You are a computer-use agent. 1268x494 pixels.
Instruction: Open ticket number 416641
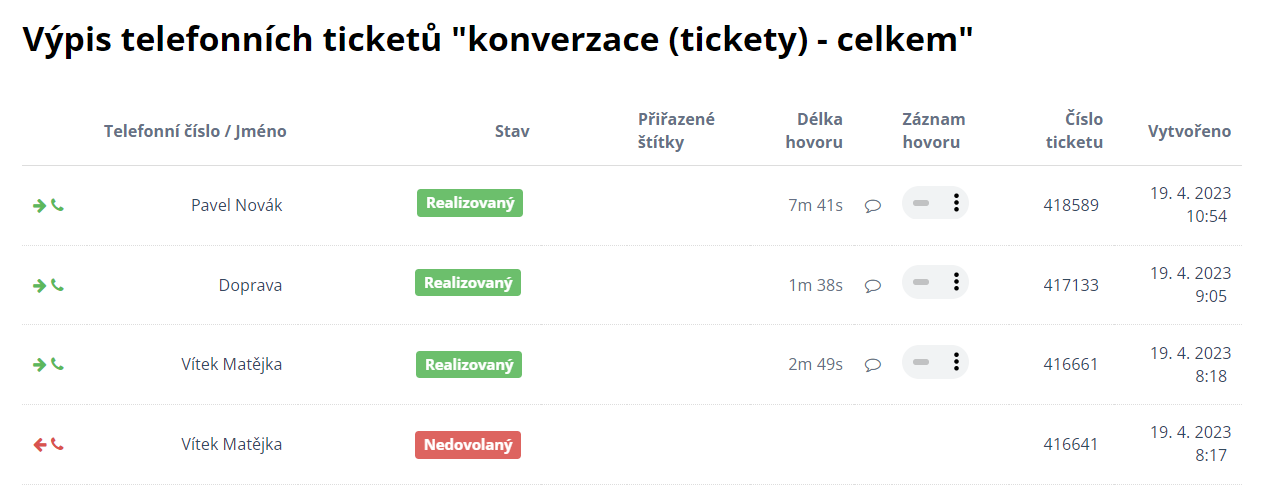click(1070, 444)
